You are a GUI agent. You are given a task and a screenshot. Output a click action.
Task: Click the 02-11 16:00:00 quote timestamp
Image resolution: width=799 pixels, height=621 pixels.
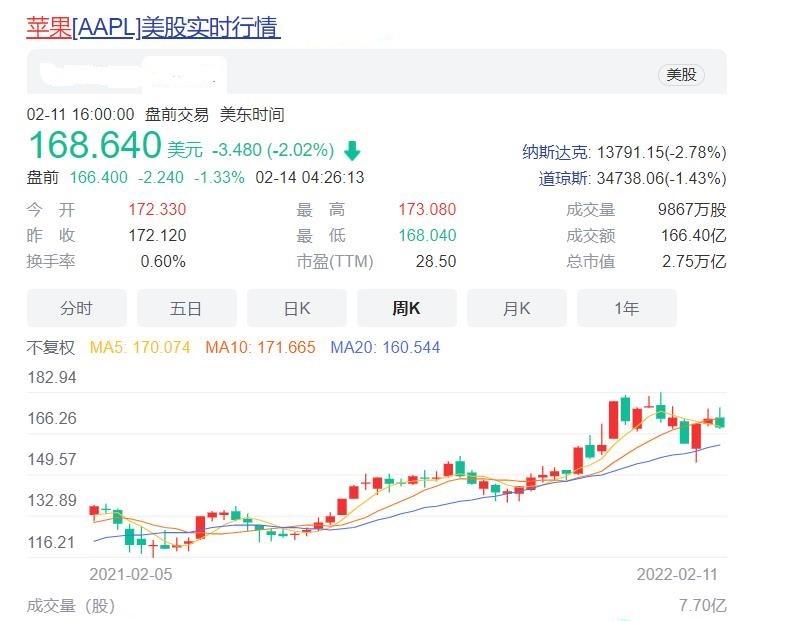[x=81, y=114]
